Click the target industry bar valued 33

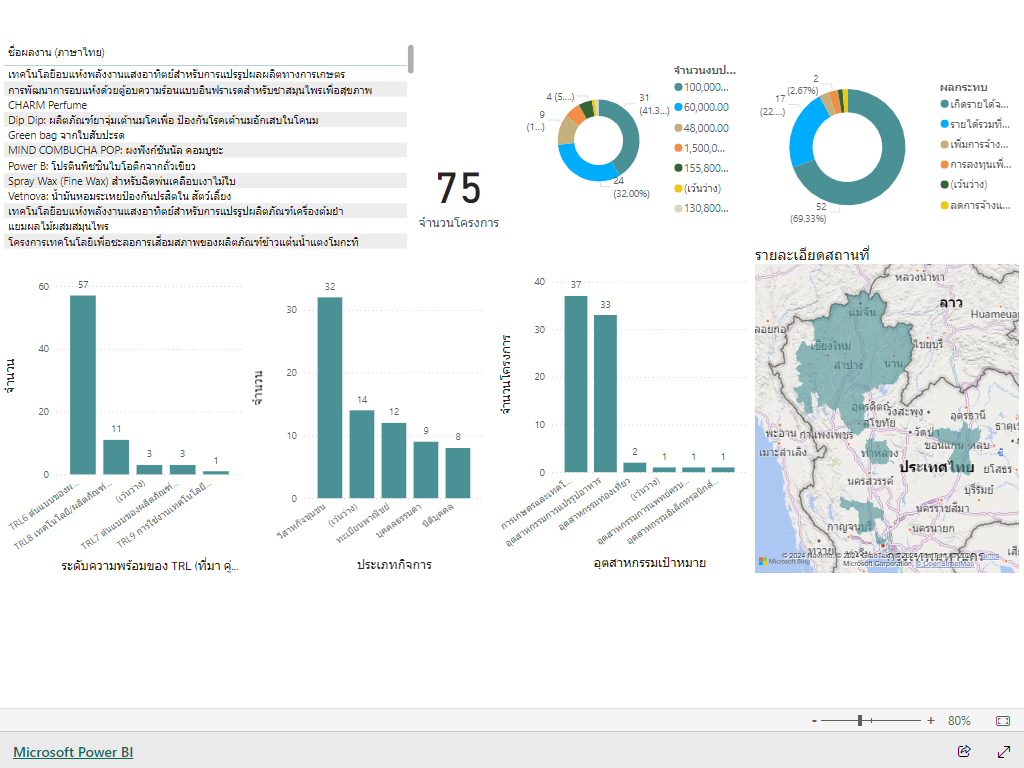[605, 393]
